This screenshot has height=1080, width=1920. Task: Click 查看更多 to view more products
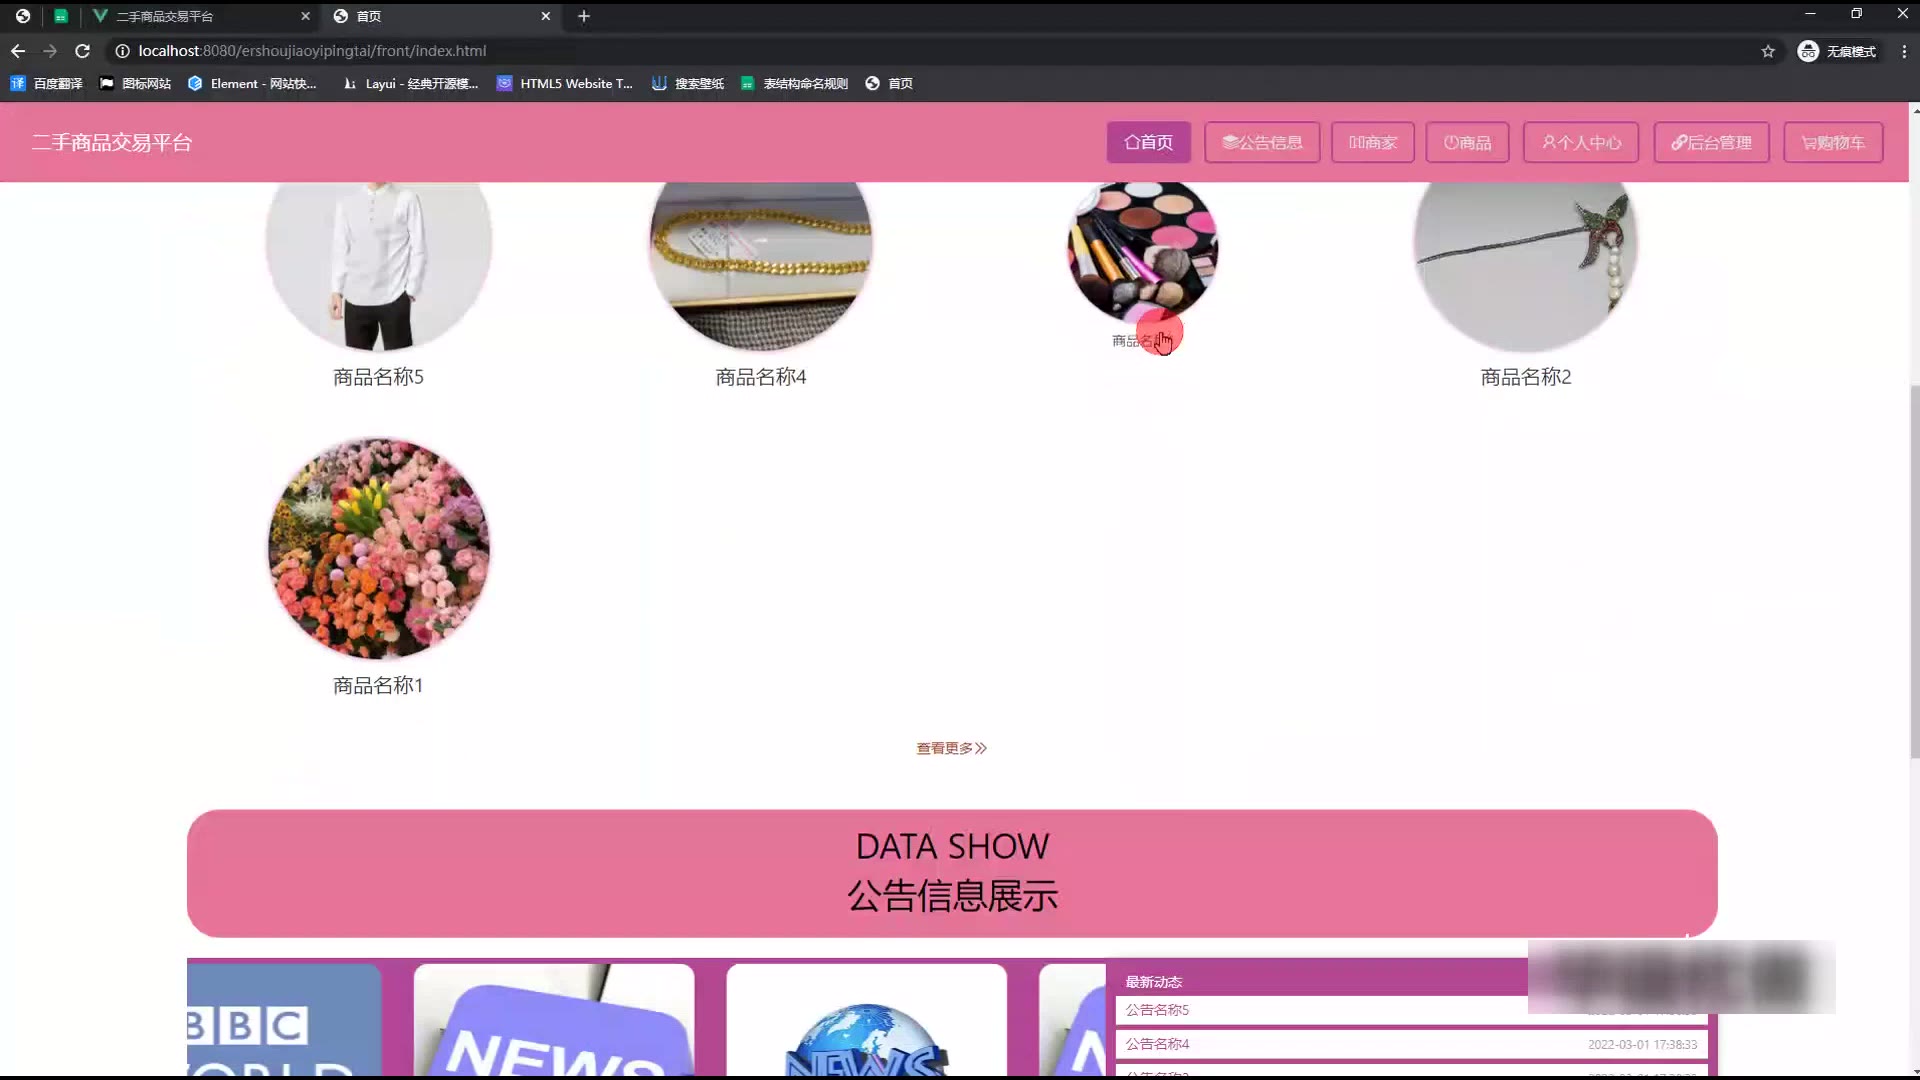pos(952,748)
